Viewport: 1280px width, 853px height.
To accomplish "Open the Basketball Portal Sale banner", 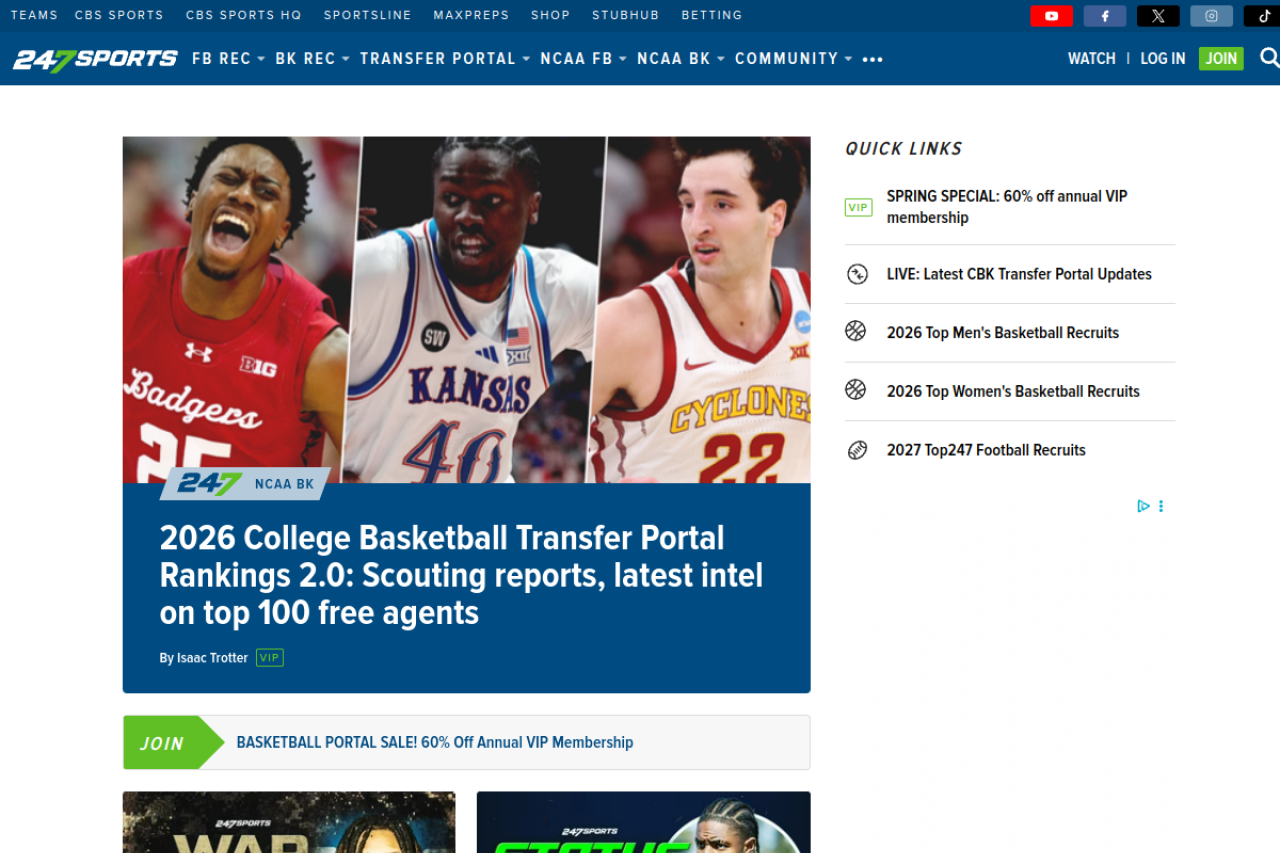I will [x=434, y=742].
